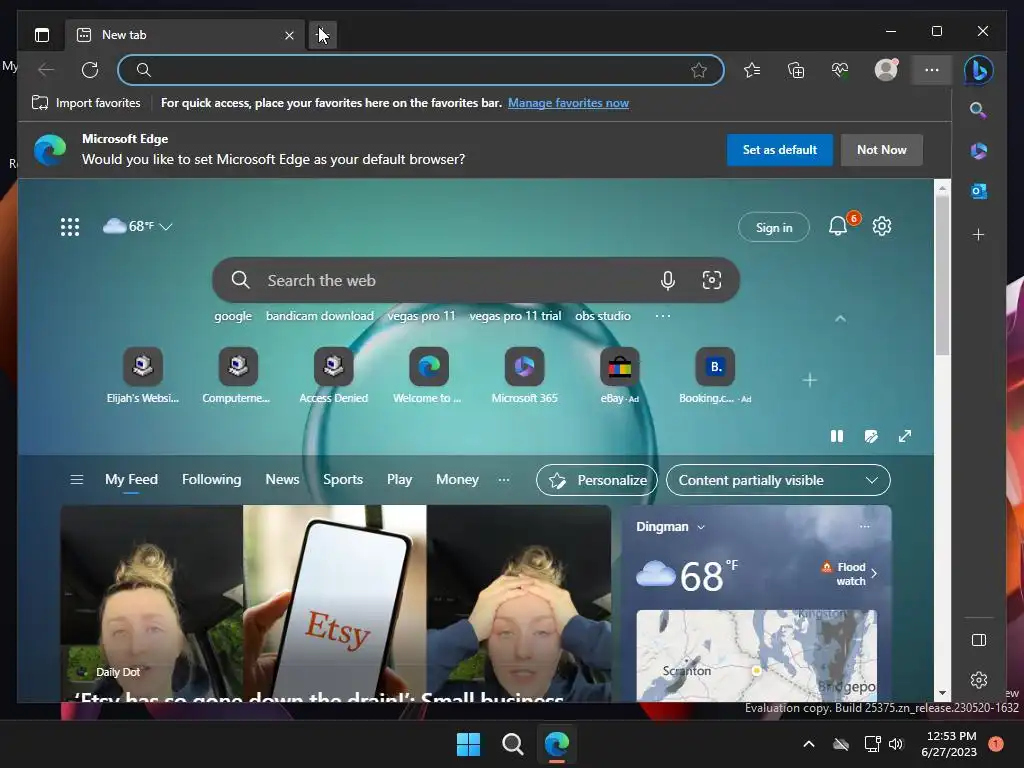Image resolution: width=1024 pixels, height=768 pixels.
Task: Open sidebar Search icon
Action: 978,110
